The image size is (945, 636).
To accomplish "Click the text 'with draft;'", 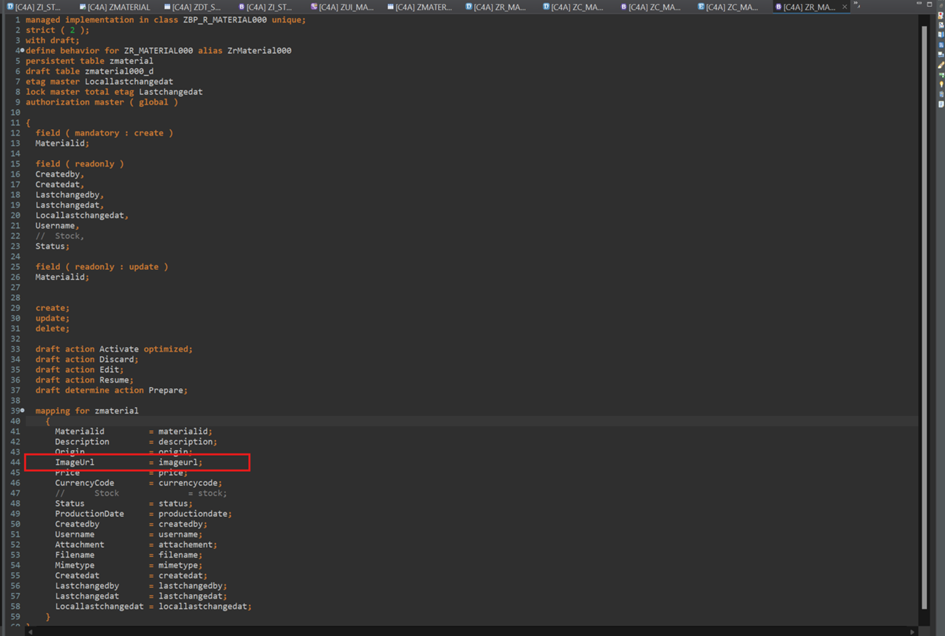I will (x=52, y=40).
